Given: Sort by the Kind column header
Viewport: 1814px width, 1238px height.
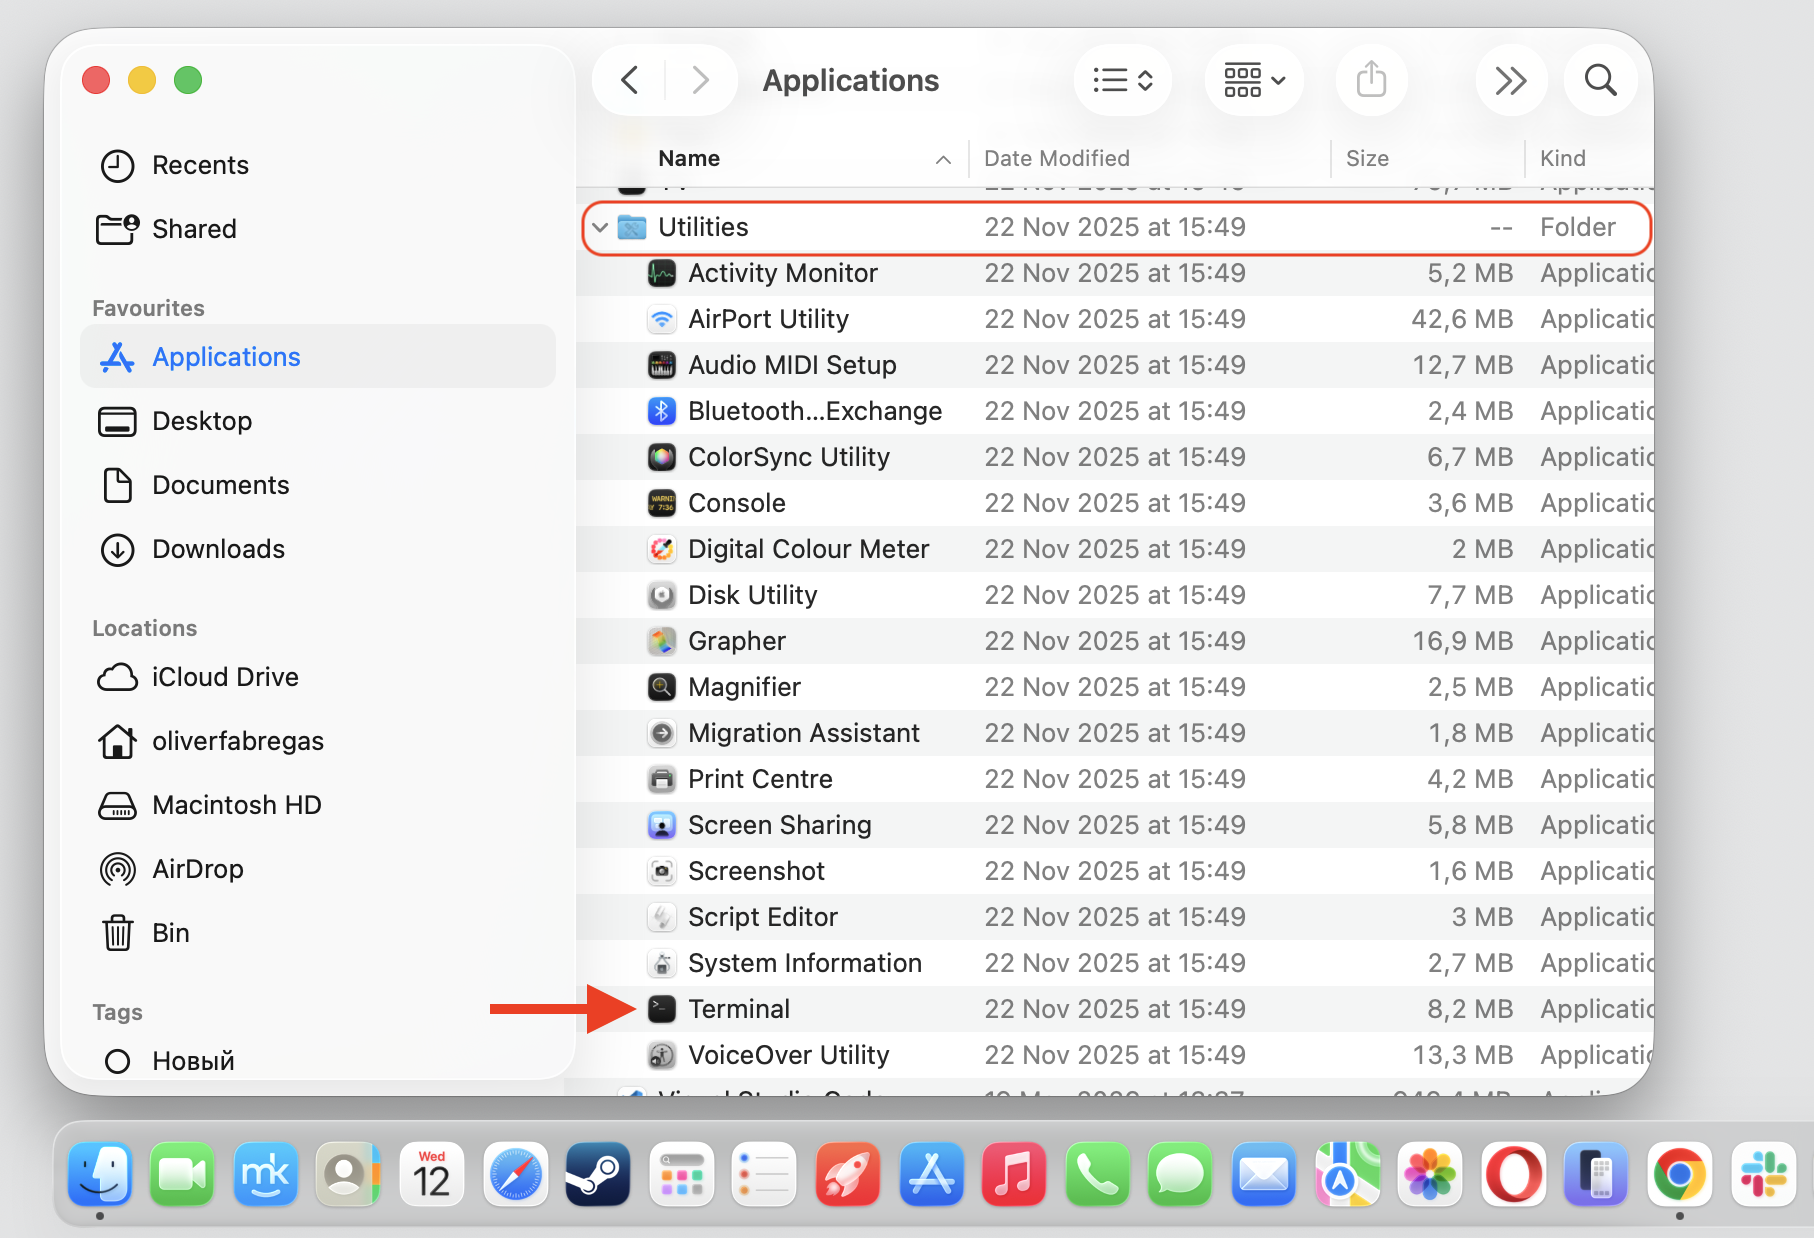Looking at the screenshot, I should pos(1563,158).
